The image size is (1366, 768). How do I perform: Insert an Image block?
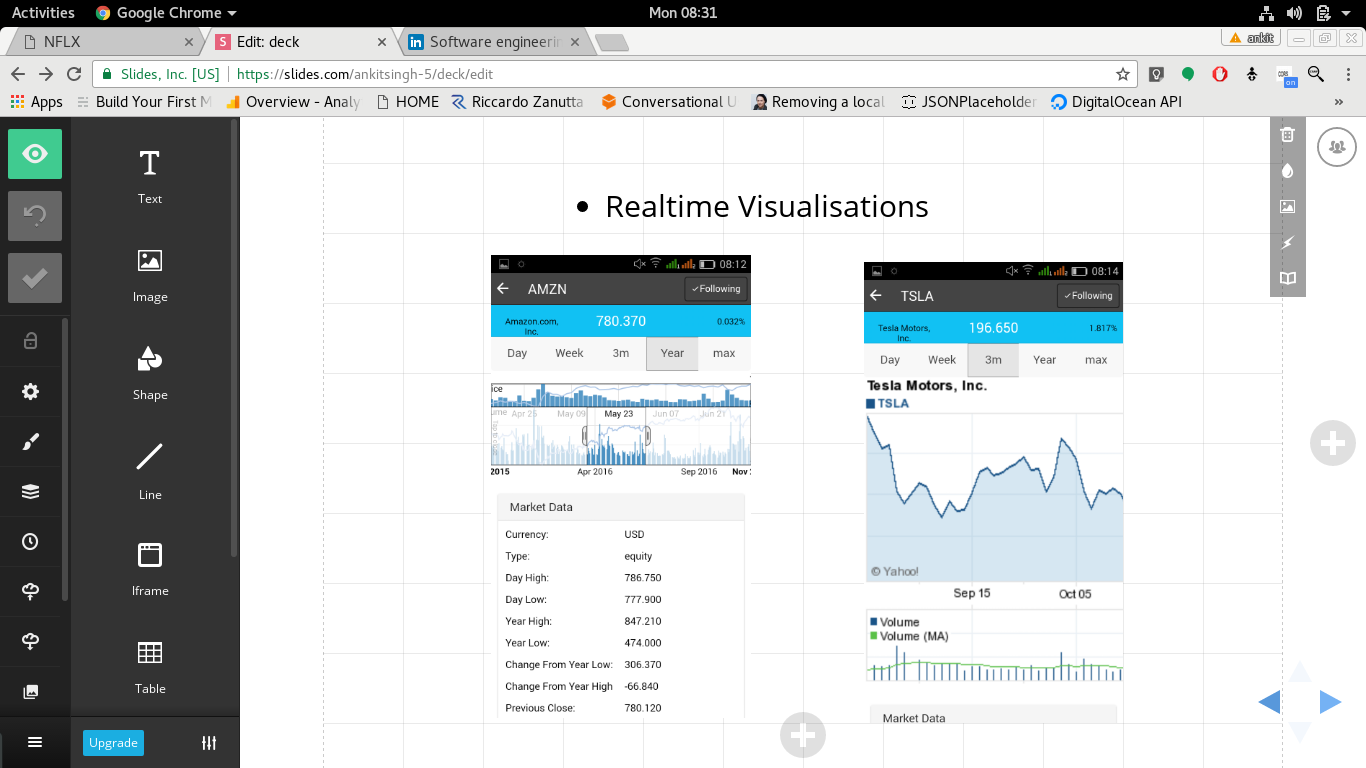point(150,275)
